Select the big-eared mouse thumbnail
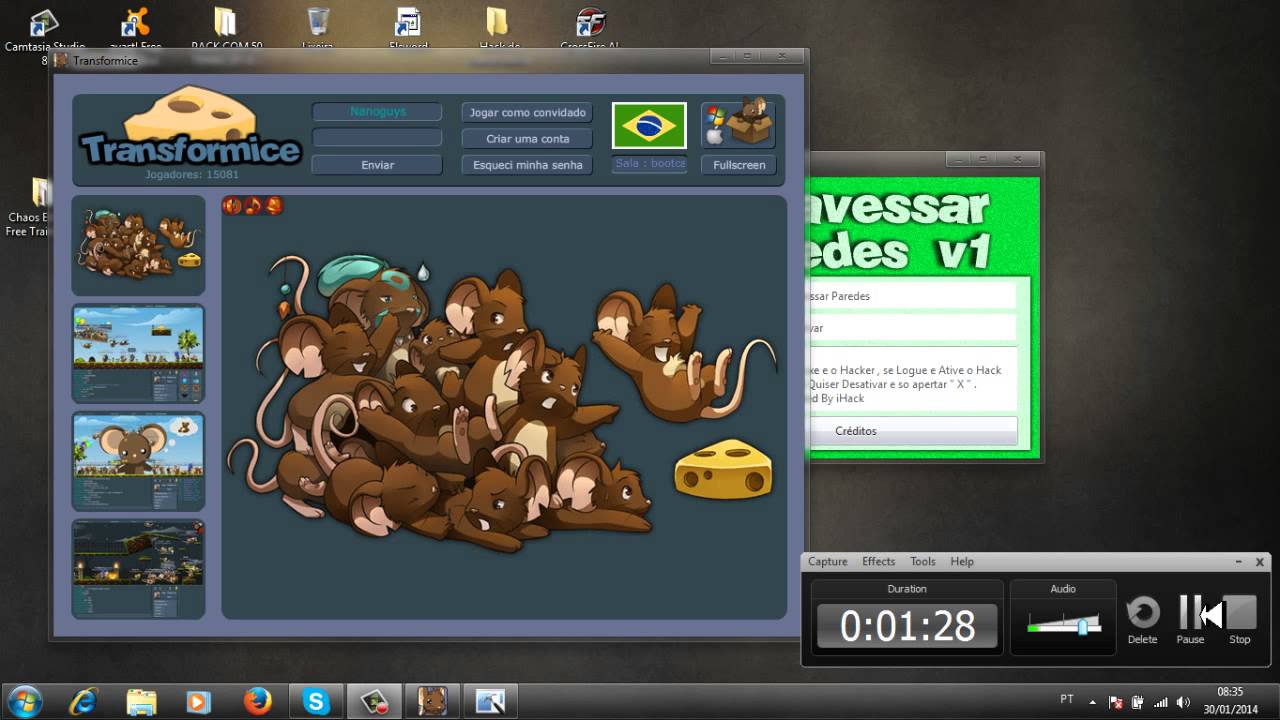1280x720 pixels. coord(138,461)
